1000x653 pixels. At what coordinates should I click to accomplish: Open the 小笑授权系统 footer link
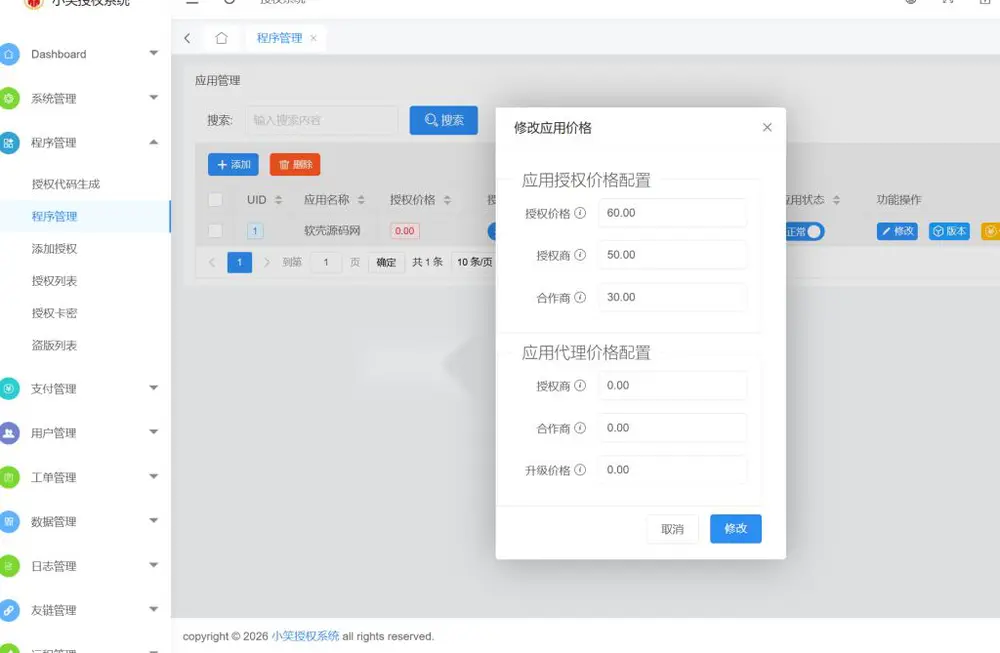pyautogui.click(x=305, y=636)
